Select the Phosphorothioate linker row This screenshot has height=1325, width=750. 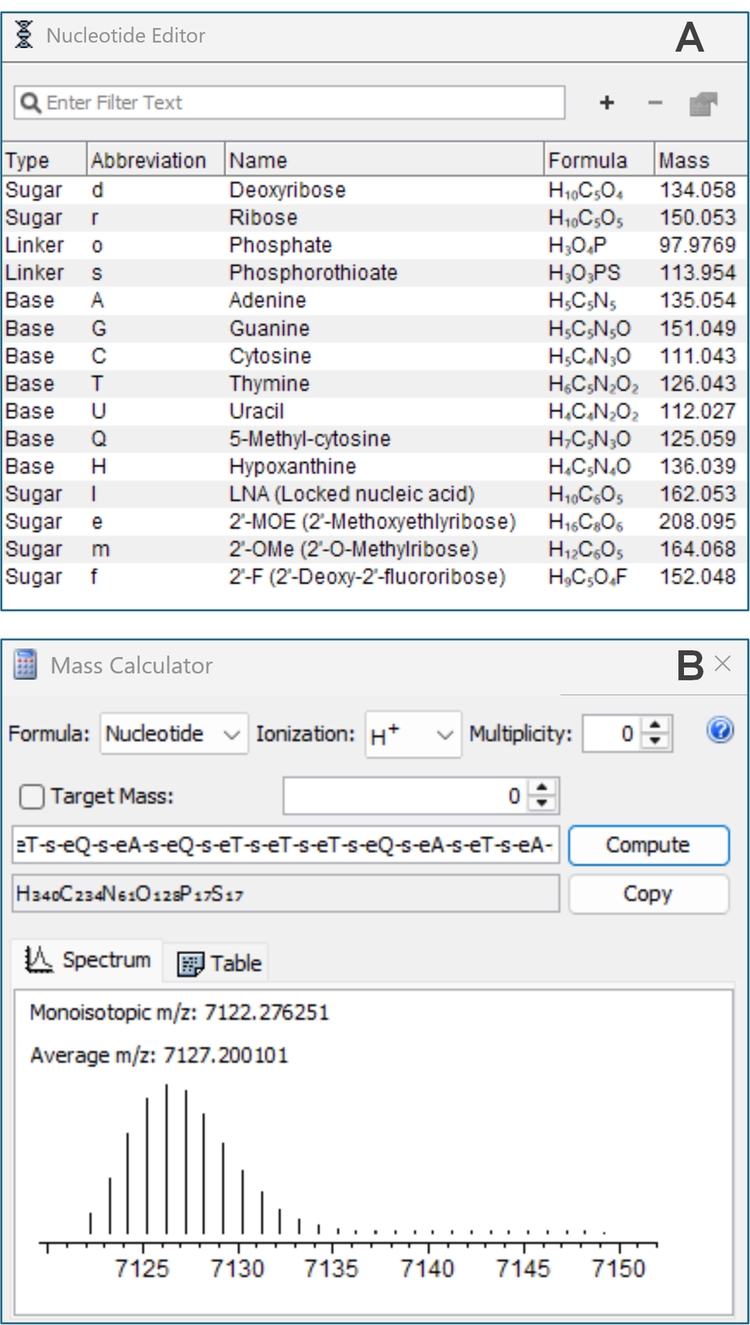pos(313,273)
